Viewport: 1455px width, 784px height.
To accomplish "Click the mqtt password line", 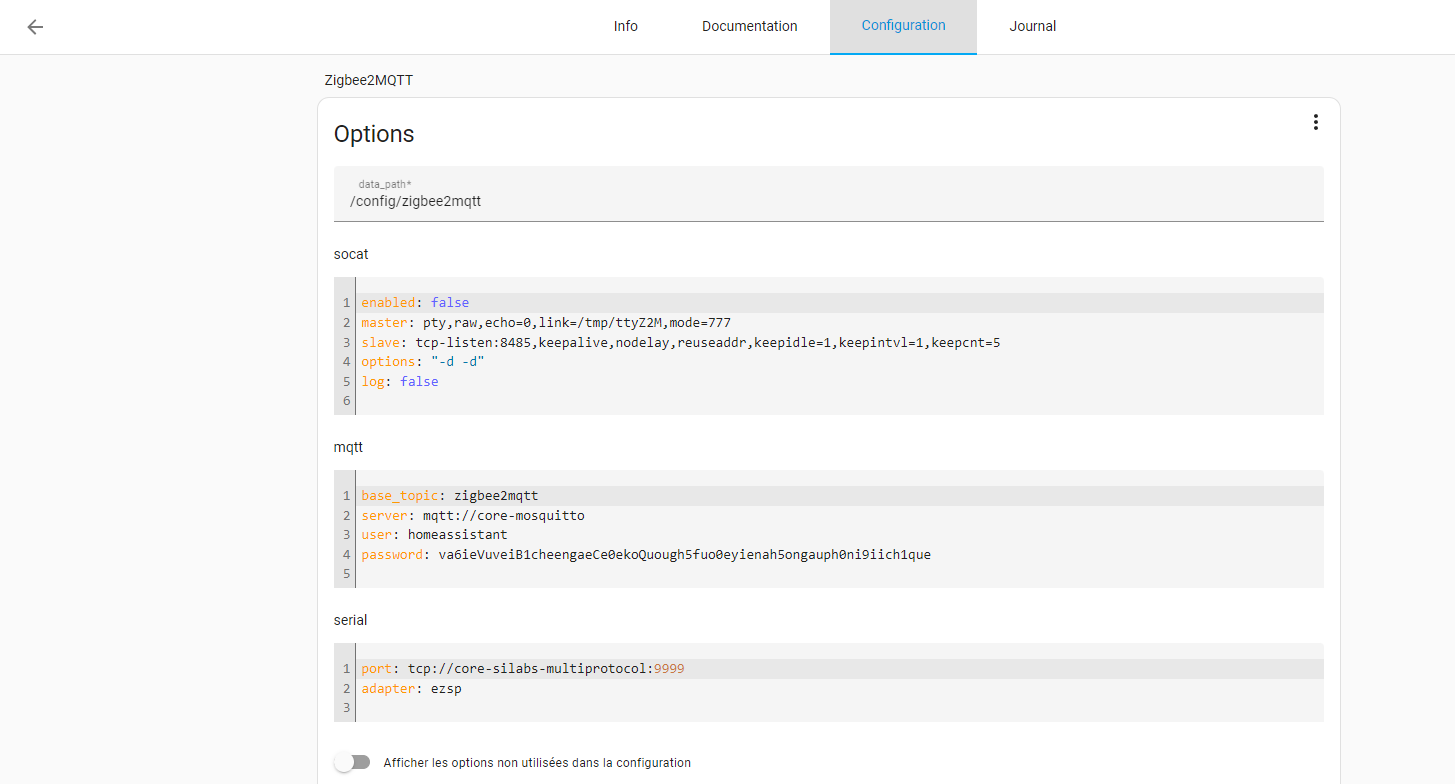I will (x=645, y=555).
